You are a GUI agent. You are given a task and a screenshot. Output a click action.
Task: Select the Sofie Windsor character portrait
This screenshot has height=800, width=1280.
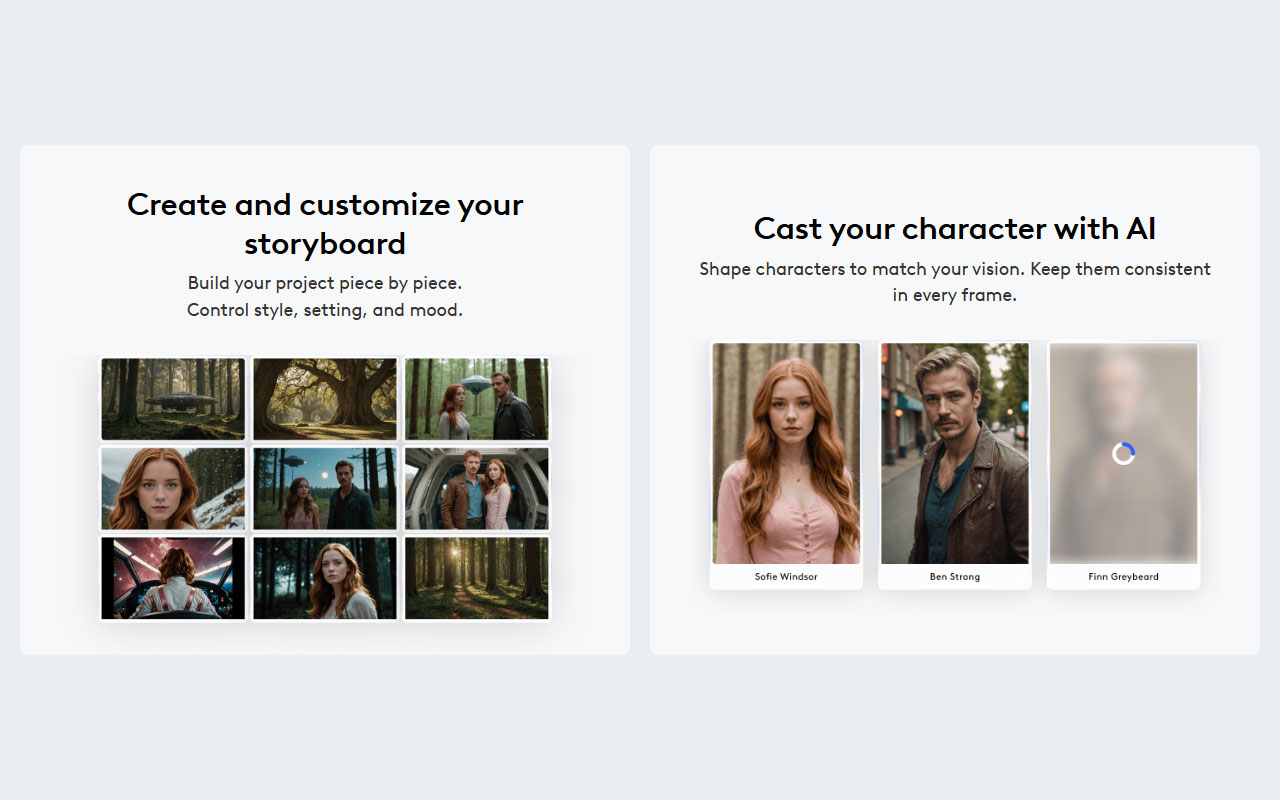786,453
